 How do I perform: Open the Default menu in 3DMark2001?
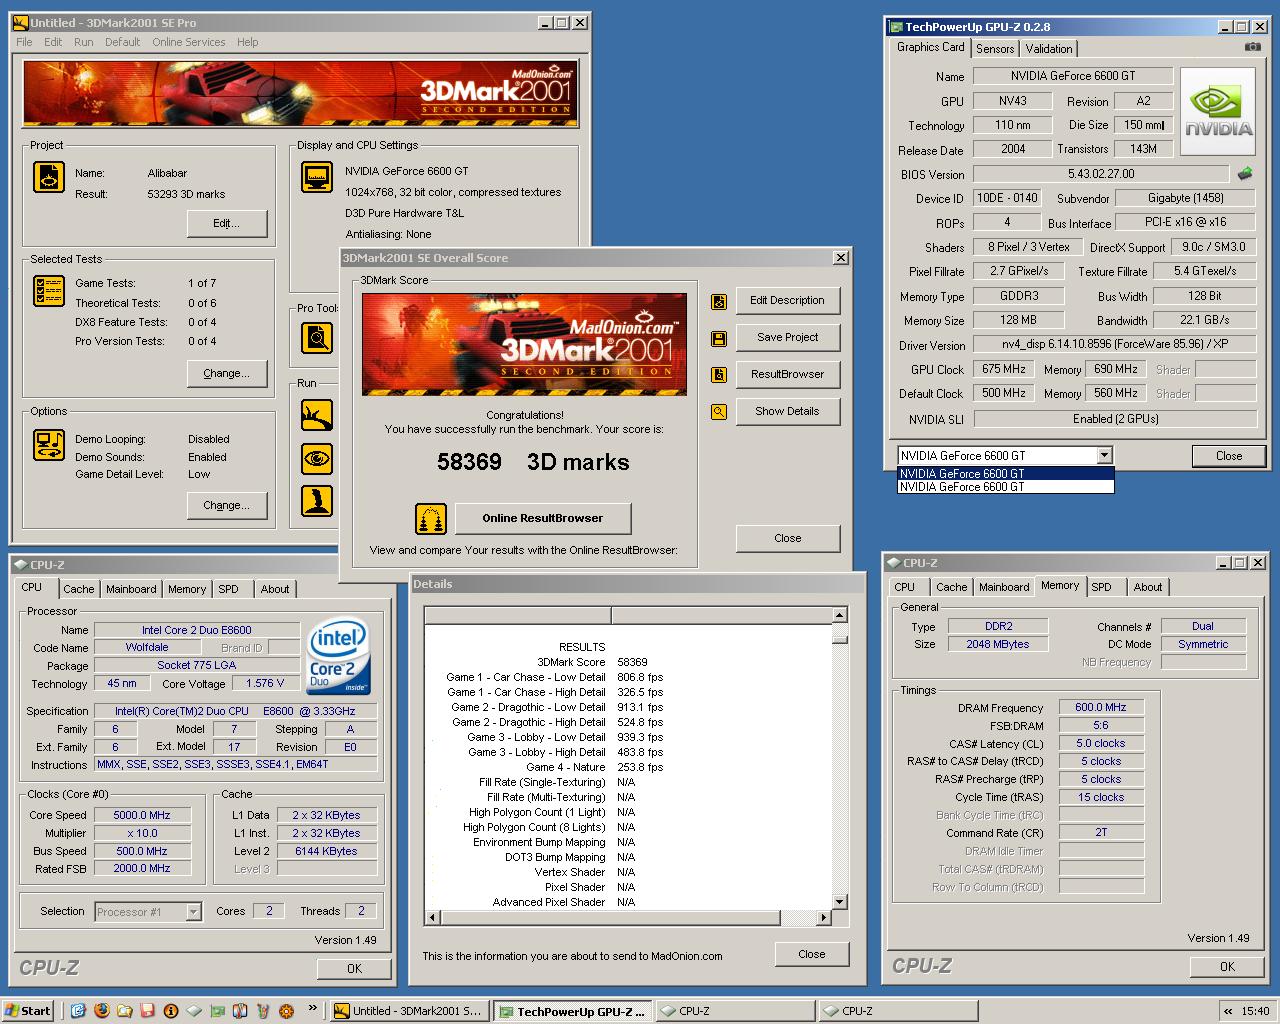coord(122,42)
